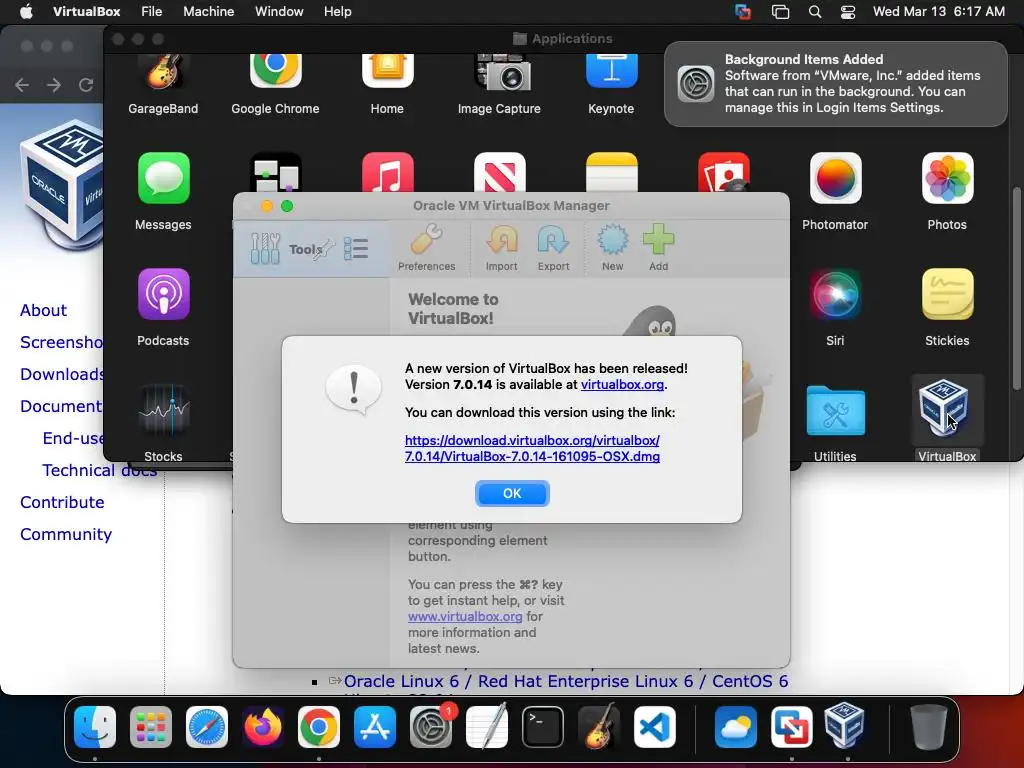
Task: Open the Help menu
Action: pyautogui.click(x=338, y=12)
